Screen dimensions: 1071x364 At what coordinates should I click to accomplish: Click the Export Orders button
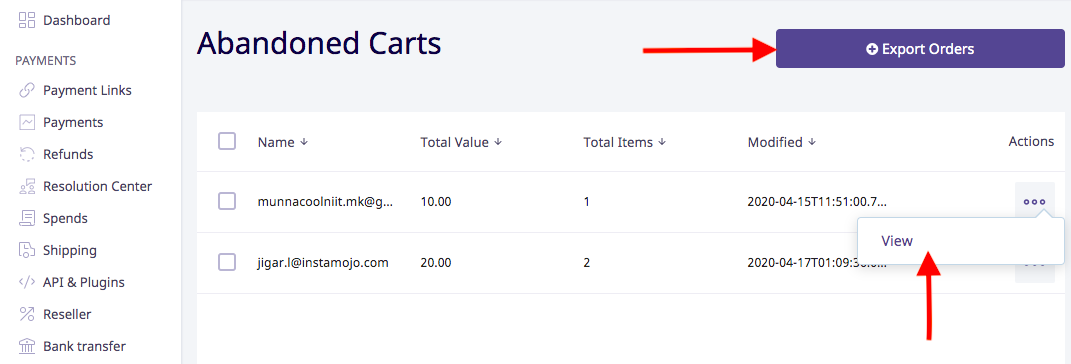pyautogui.click(x=920, y=48)
